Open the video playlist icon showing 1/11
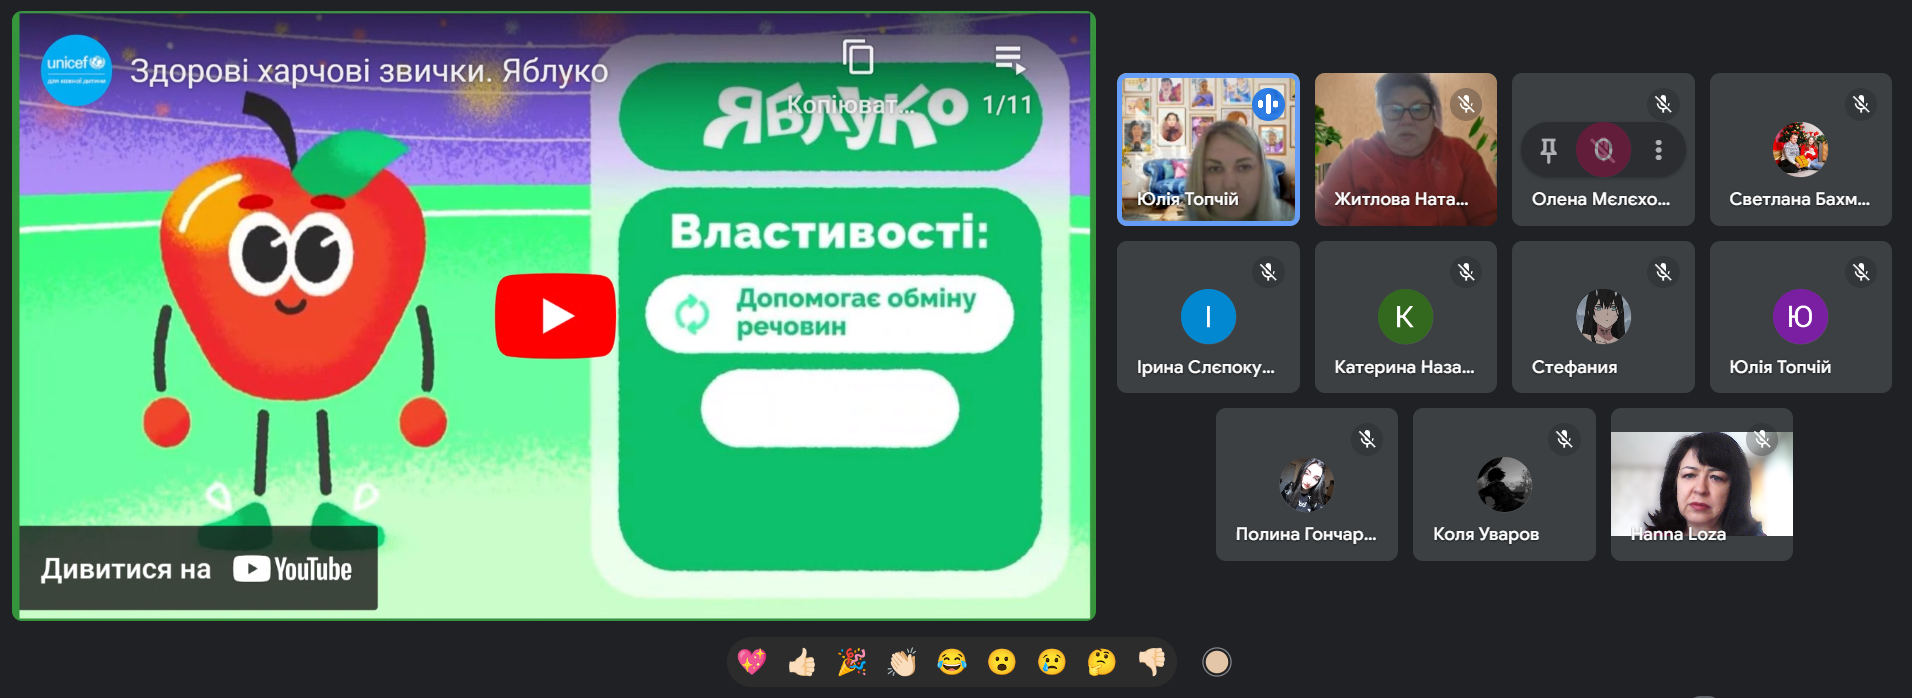 tap(1009, 60)
